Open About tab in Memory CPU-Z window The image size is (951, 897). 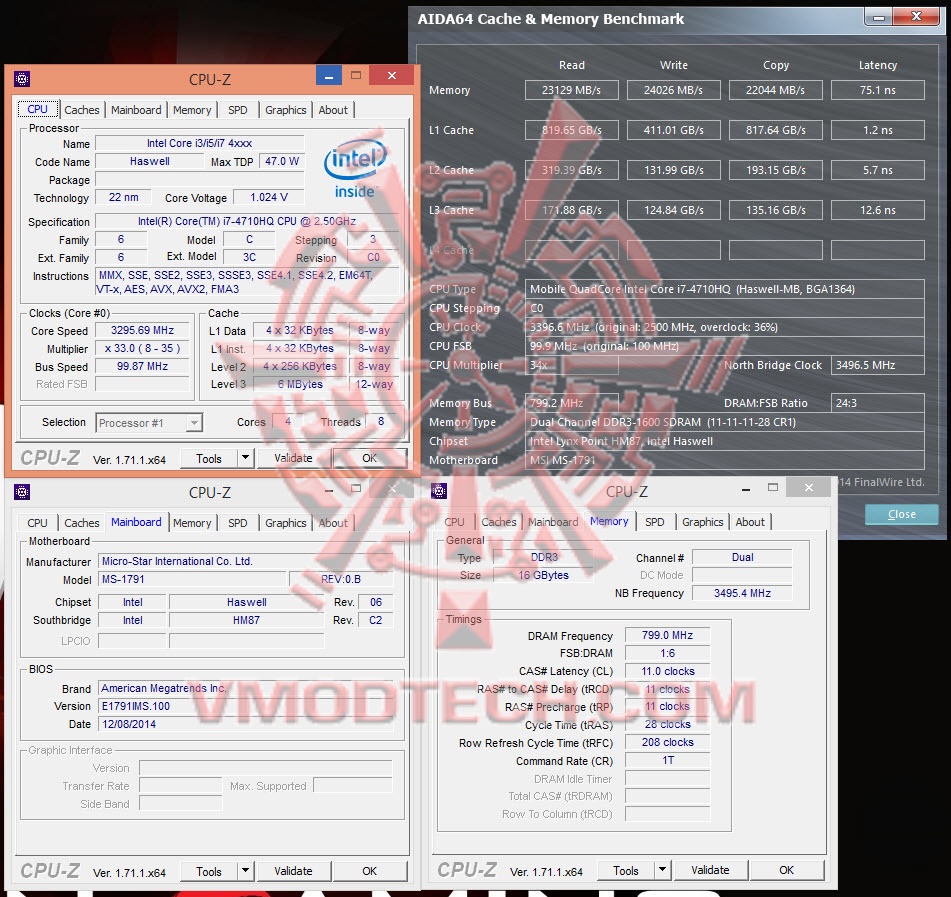(x=750, y=522)
